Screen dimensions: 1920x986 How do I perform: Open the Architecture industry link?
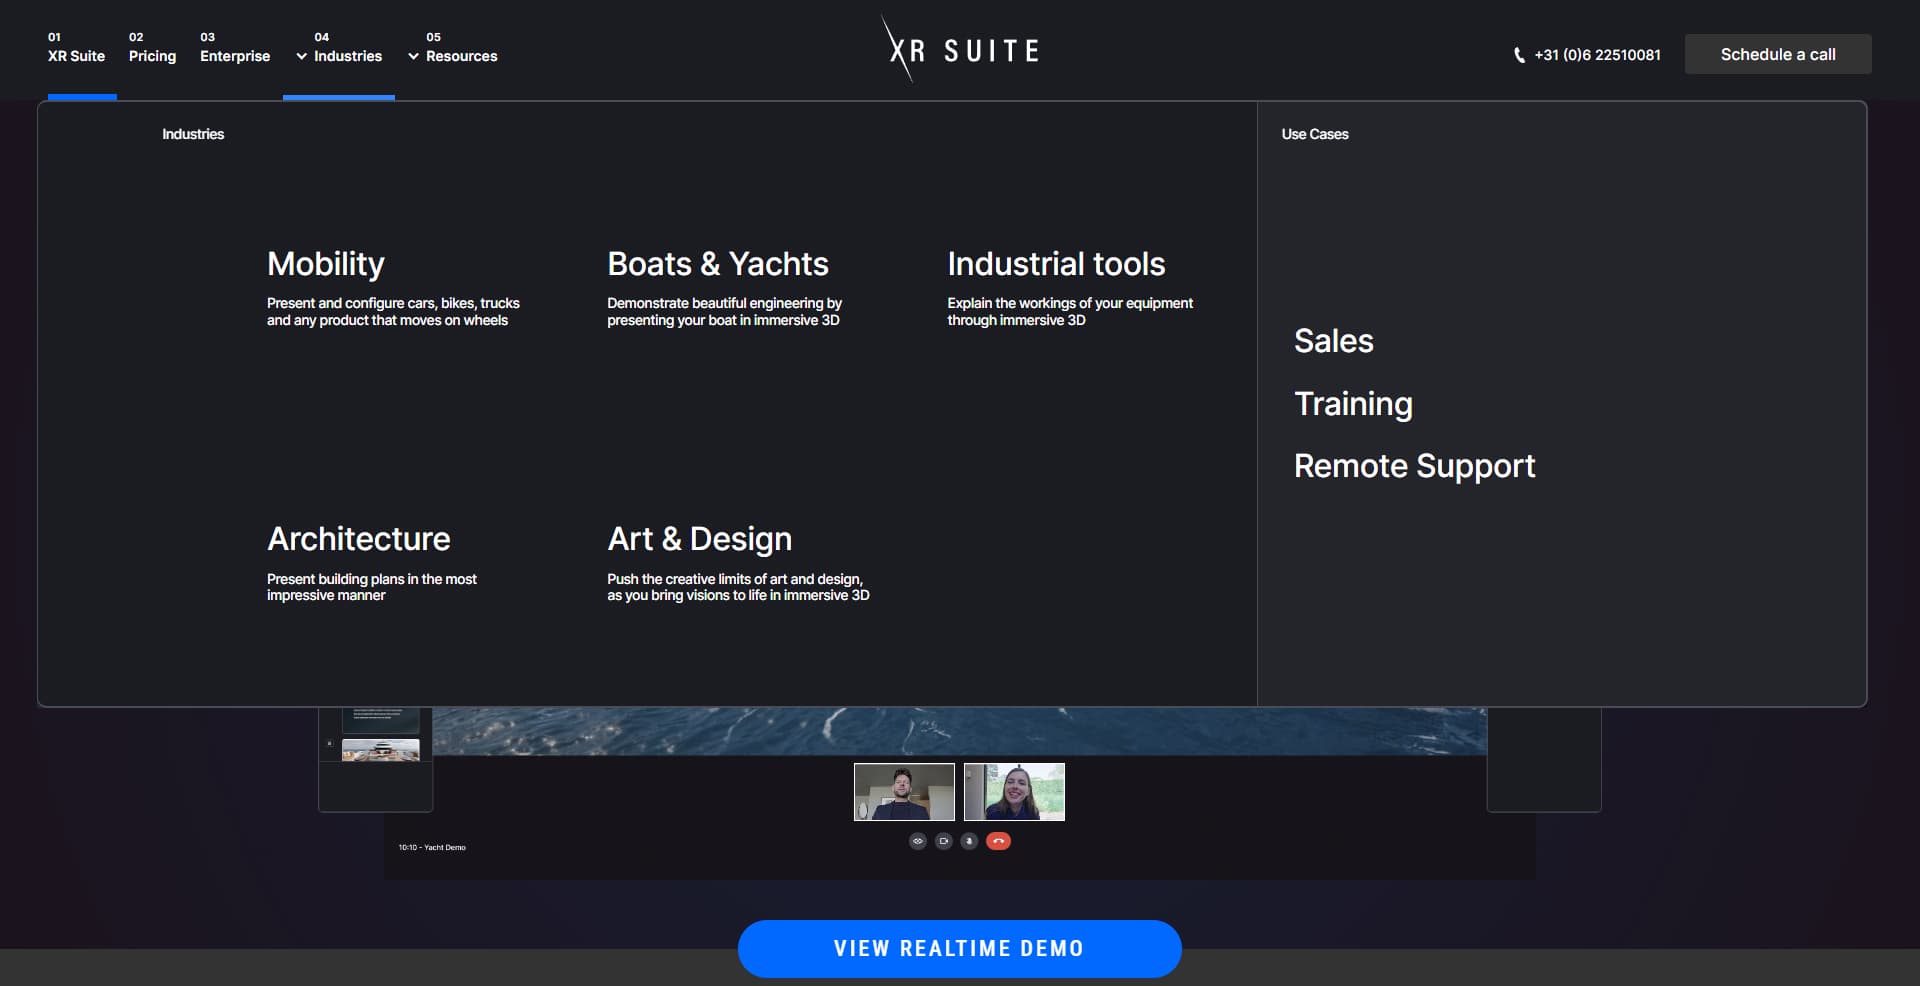[359, 539]
